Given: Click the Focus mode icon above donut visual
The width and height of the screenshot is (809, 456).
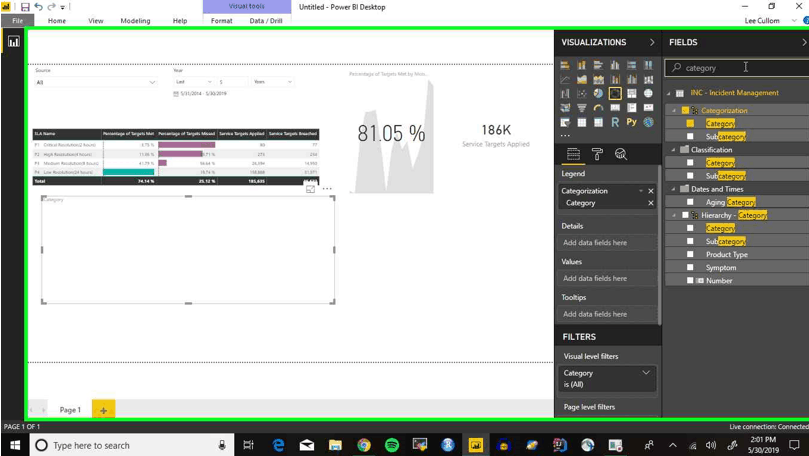Looking at the screenshot, I should (x=311, y=189).
